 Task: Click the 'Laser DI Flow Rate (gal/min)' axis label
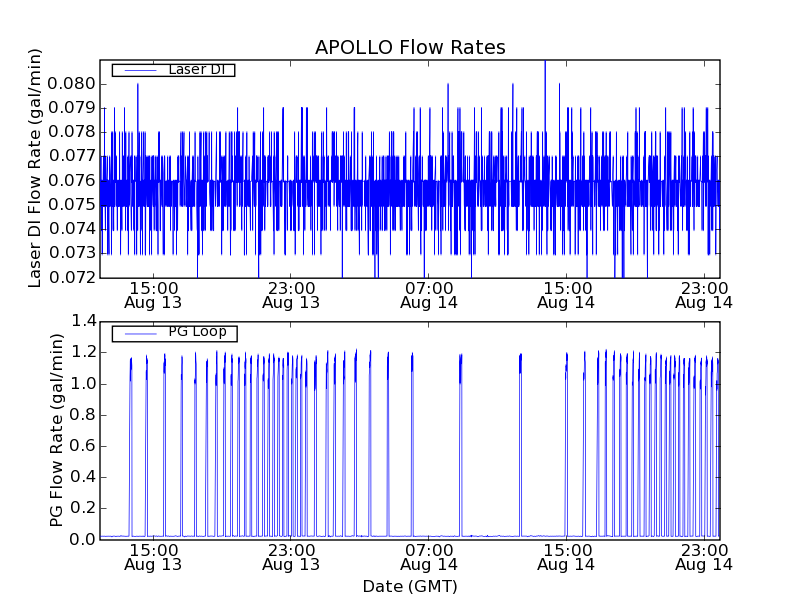coord(35,168)
